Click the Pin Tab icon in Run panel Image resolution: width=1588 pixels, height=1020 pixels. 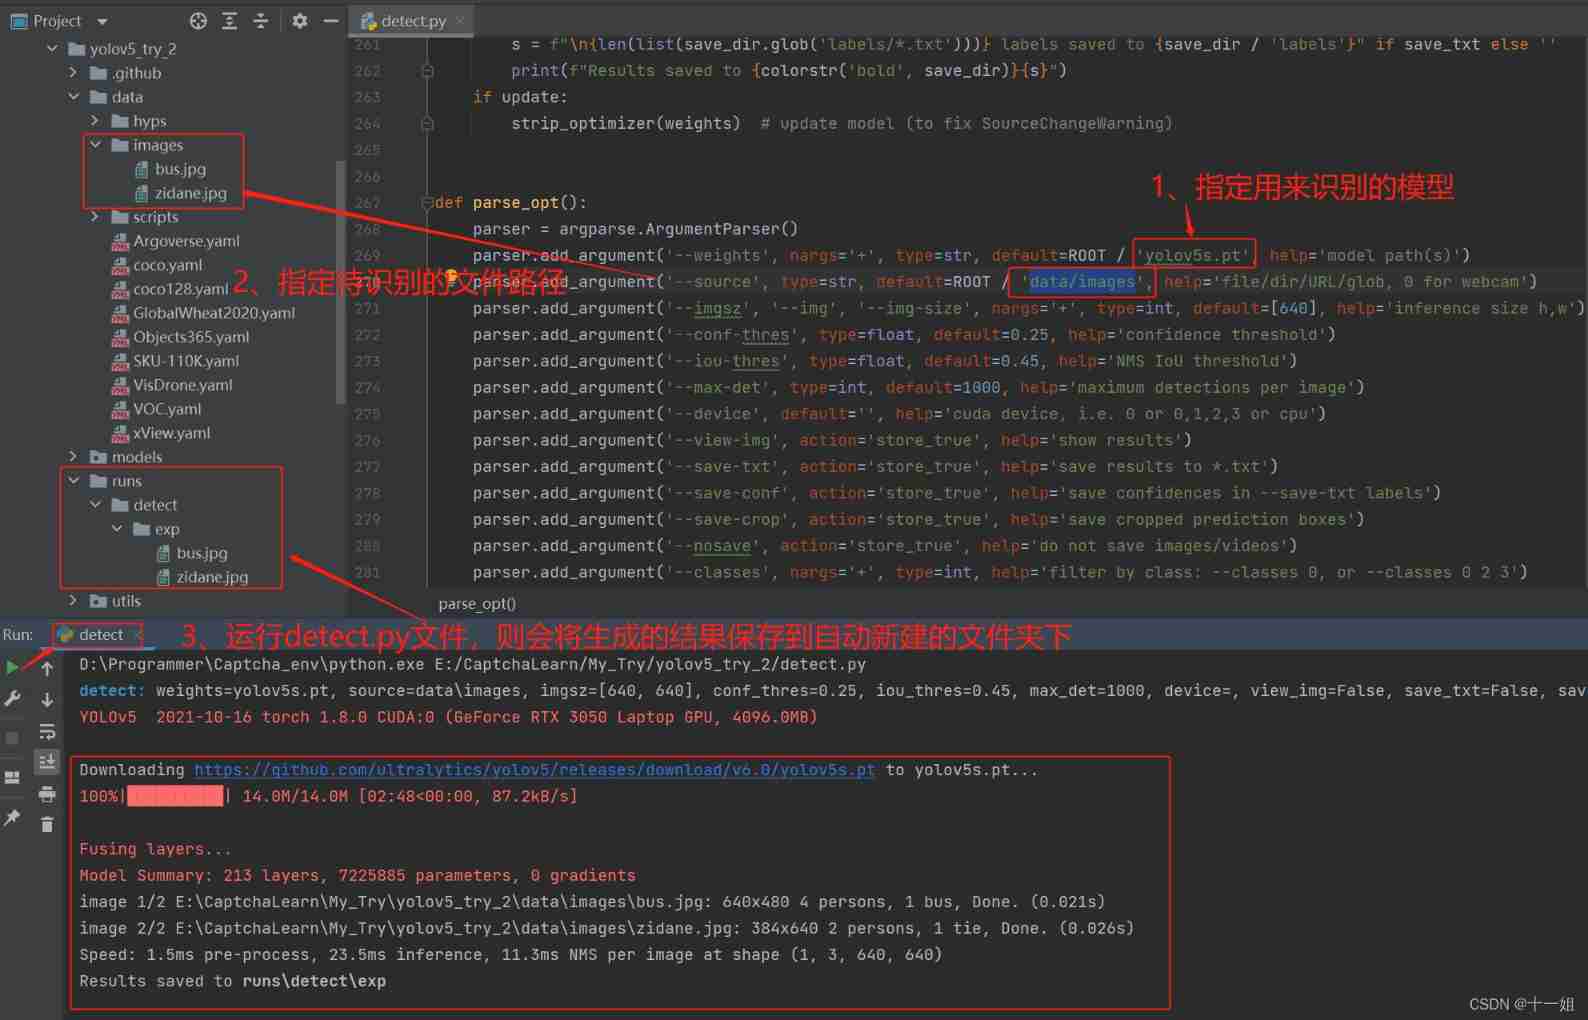click(x=12, y=817)
